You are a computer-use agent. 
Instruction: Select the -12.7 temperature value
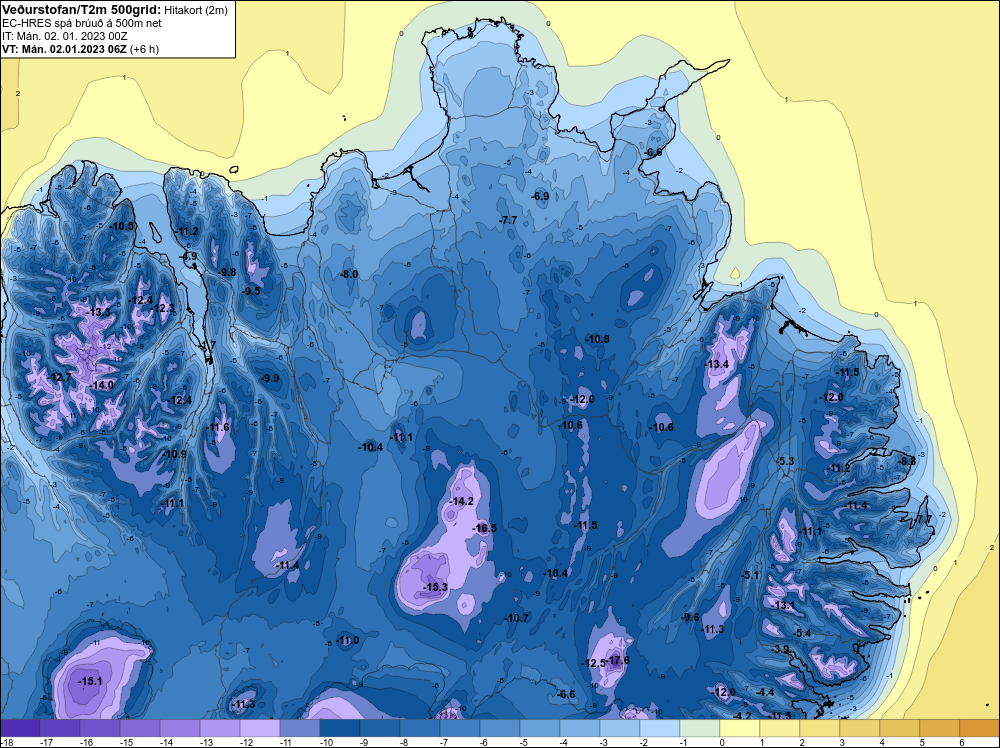point(60,377)
